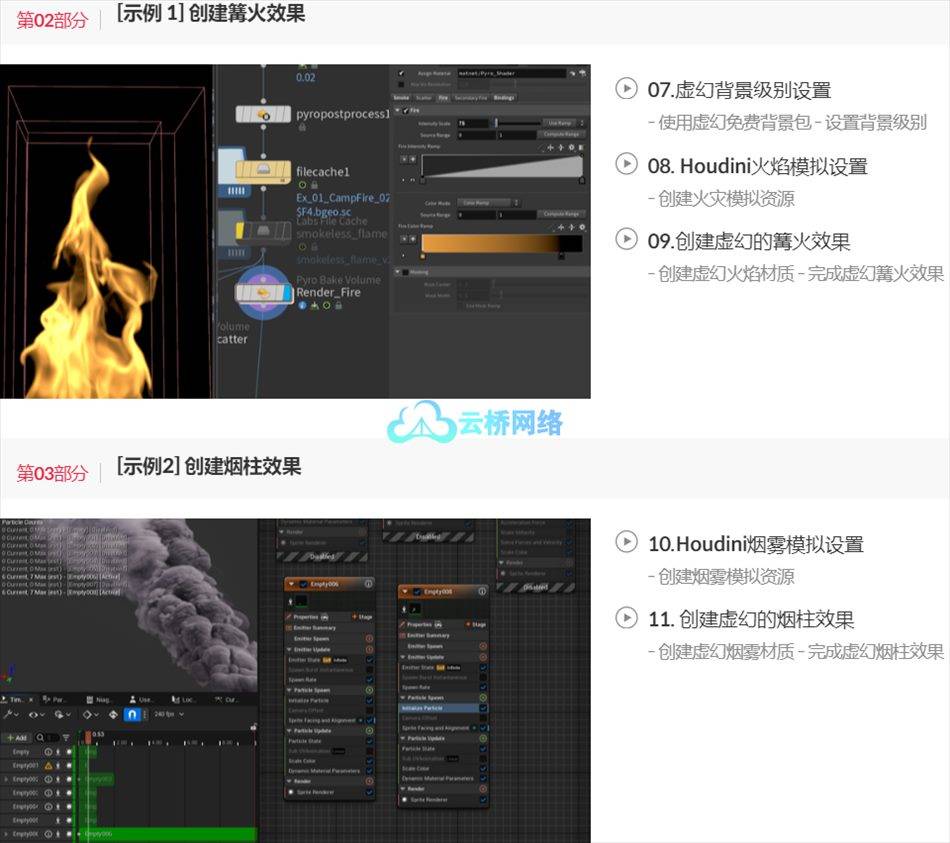The image size is (950, 843).
Task: Open the Niag... tab in the timeline panel
Action: click(99, 699)
